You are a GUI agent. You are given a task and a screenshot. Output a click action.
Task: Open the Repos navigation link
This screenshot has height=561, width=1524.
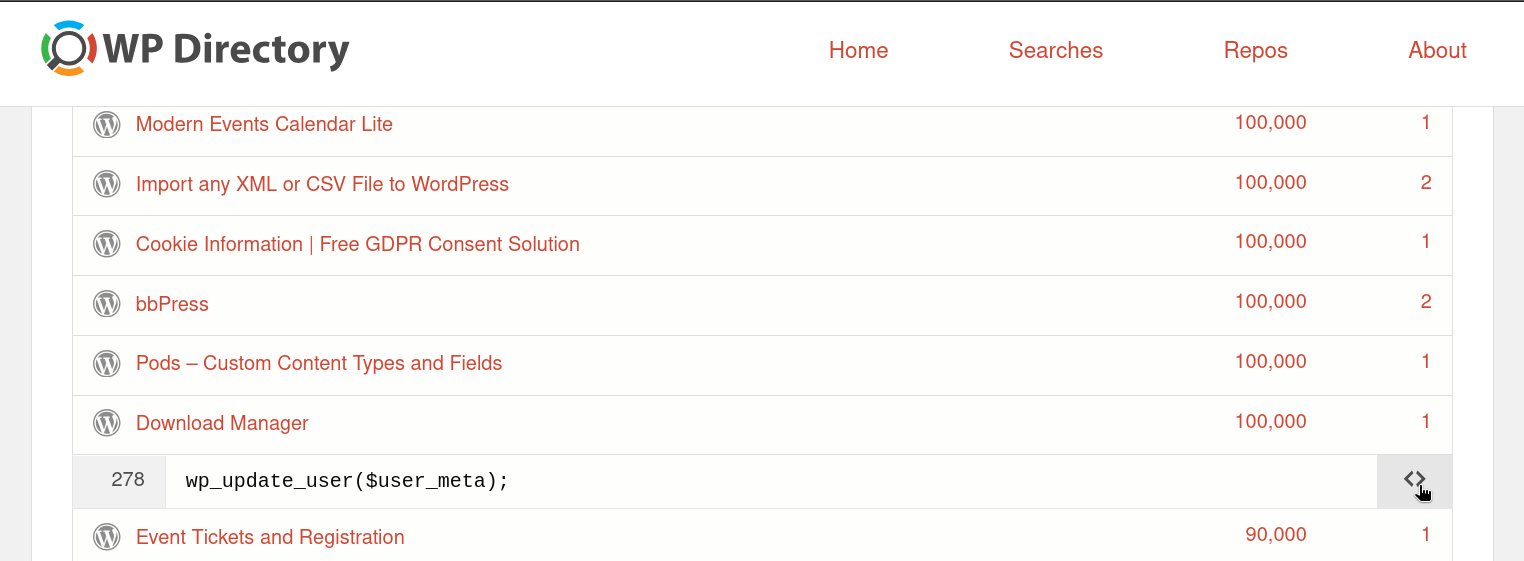[1255, 50]
